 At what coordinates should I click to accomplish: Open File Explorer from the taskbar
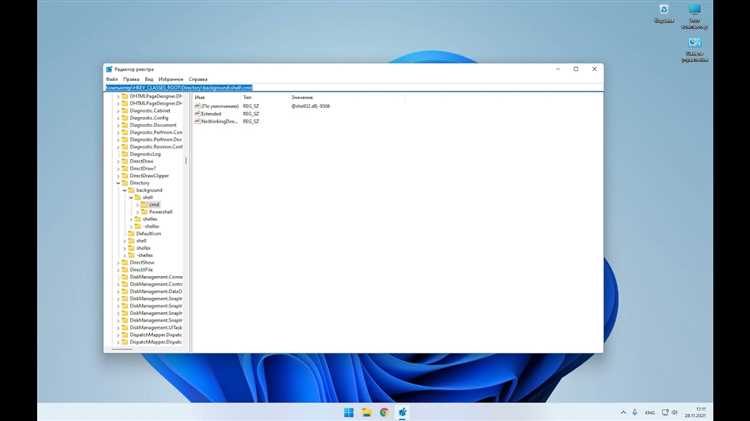(366, 412)
